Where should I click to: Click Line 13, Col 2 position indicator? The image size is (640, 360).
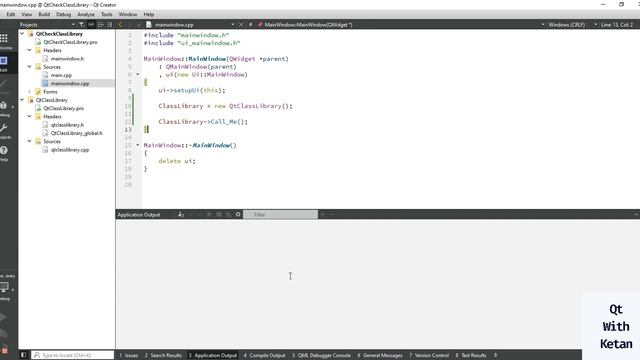617,24
